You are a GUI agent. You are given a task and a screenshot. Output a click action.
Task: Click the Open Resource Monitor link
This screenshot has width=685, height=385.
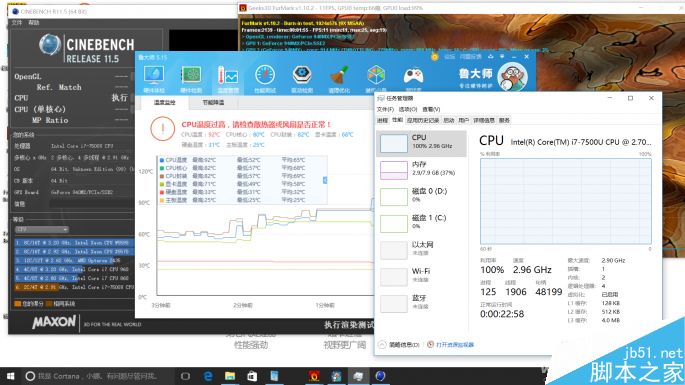(455, 345)
